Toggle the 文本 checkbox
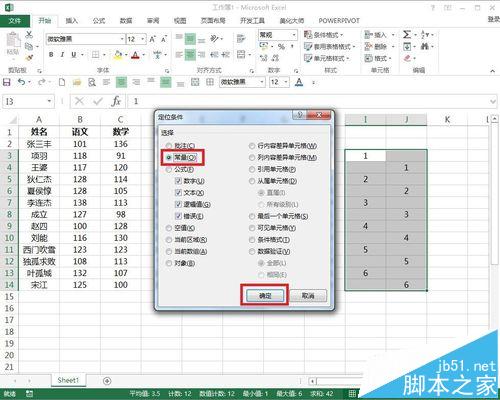The image size is (500, 400). pos(189,193)
